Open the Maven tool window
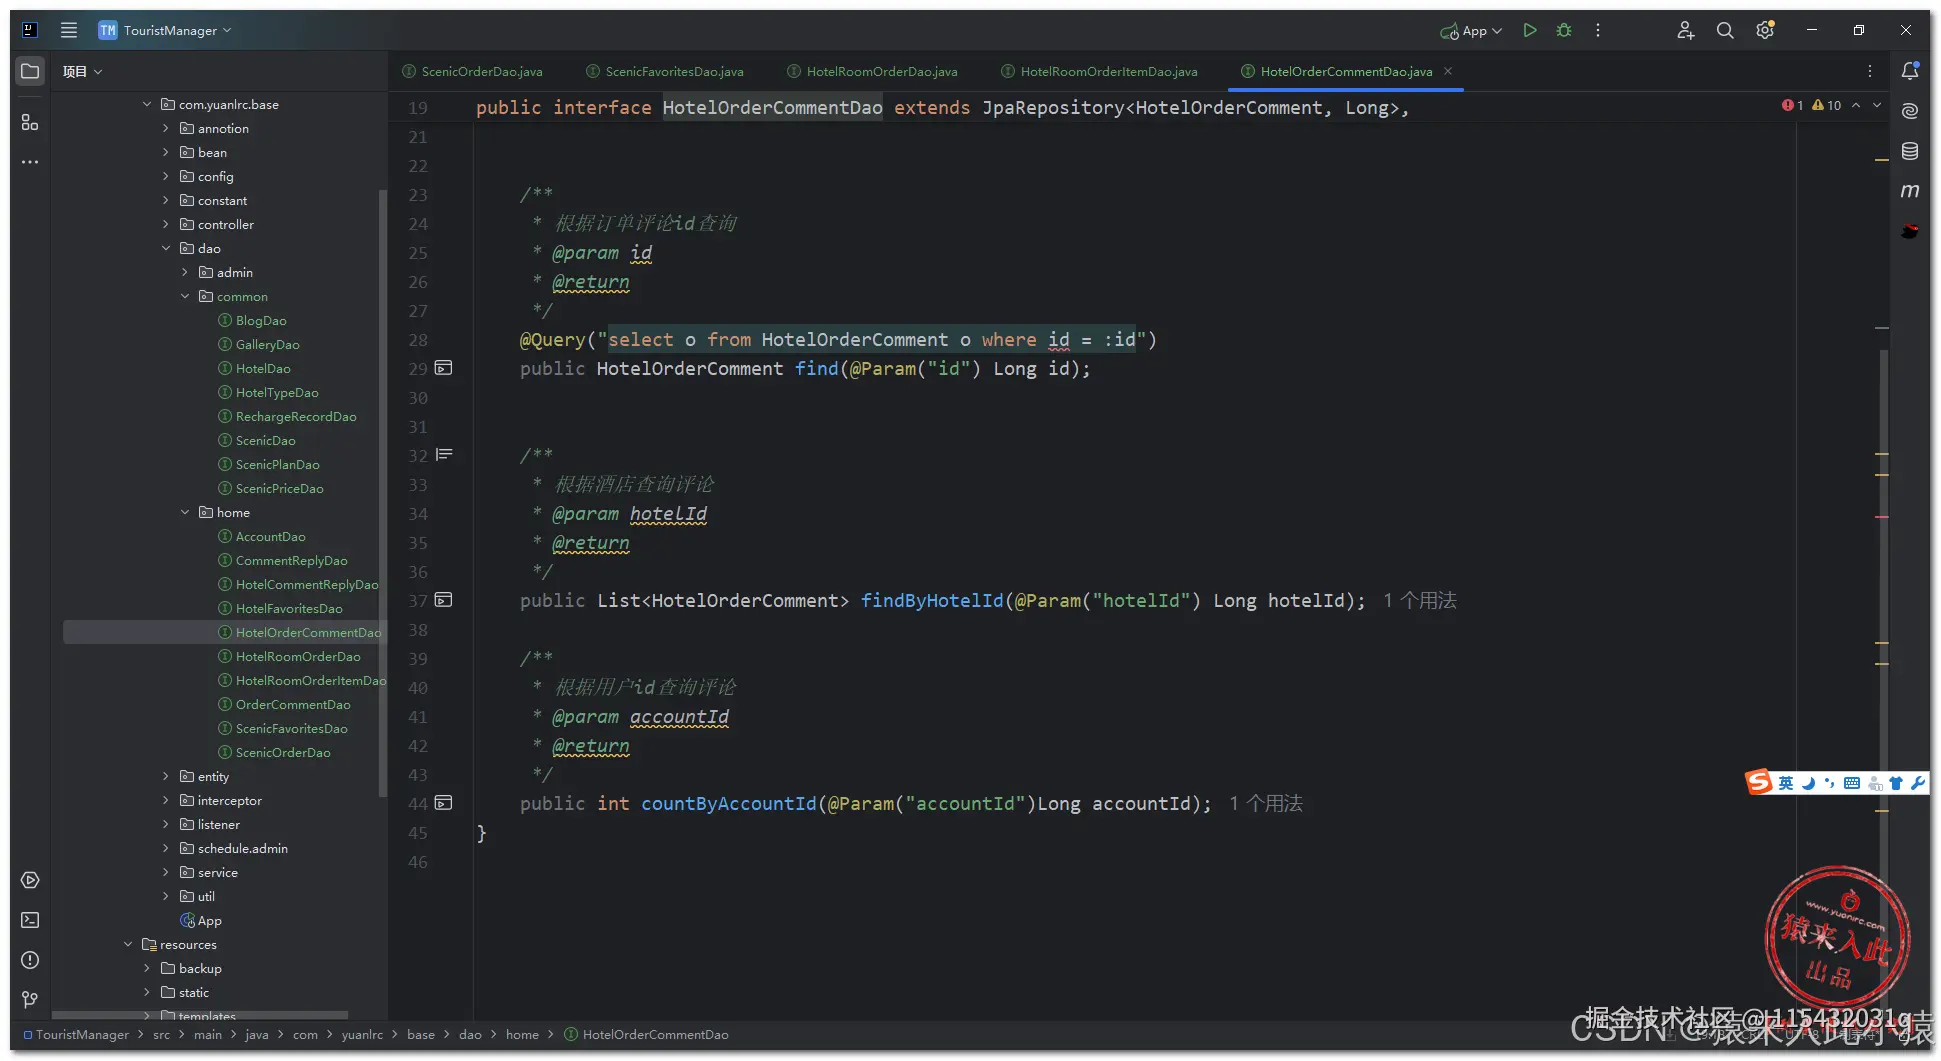 tap(1910, 191)
